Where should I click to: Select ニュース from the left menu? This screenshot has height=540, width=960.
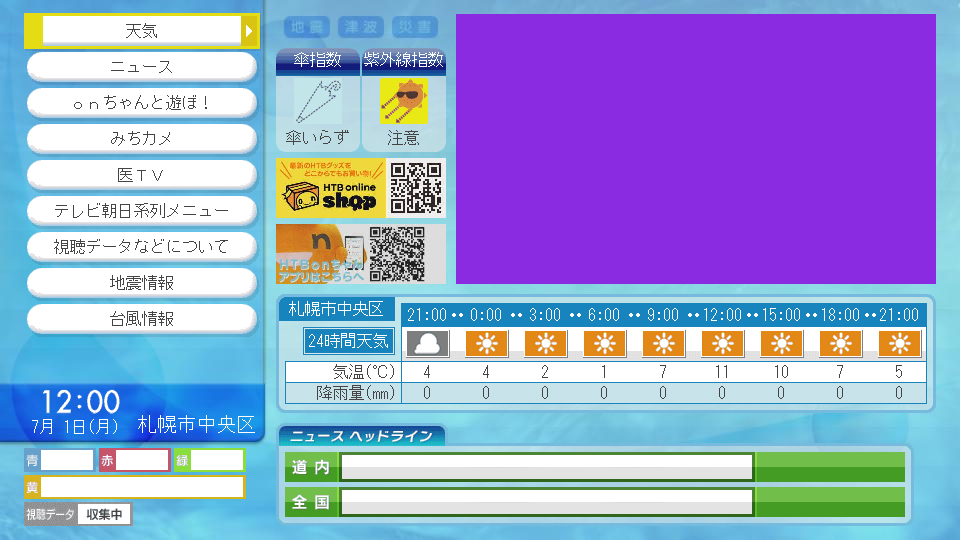pyautogui.click(x=141, y=67)
